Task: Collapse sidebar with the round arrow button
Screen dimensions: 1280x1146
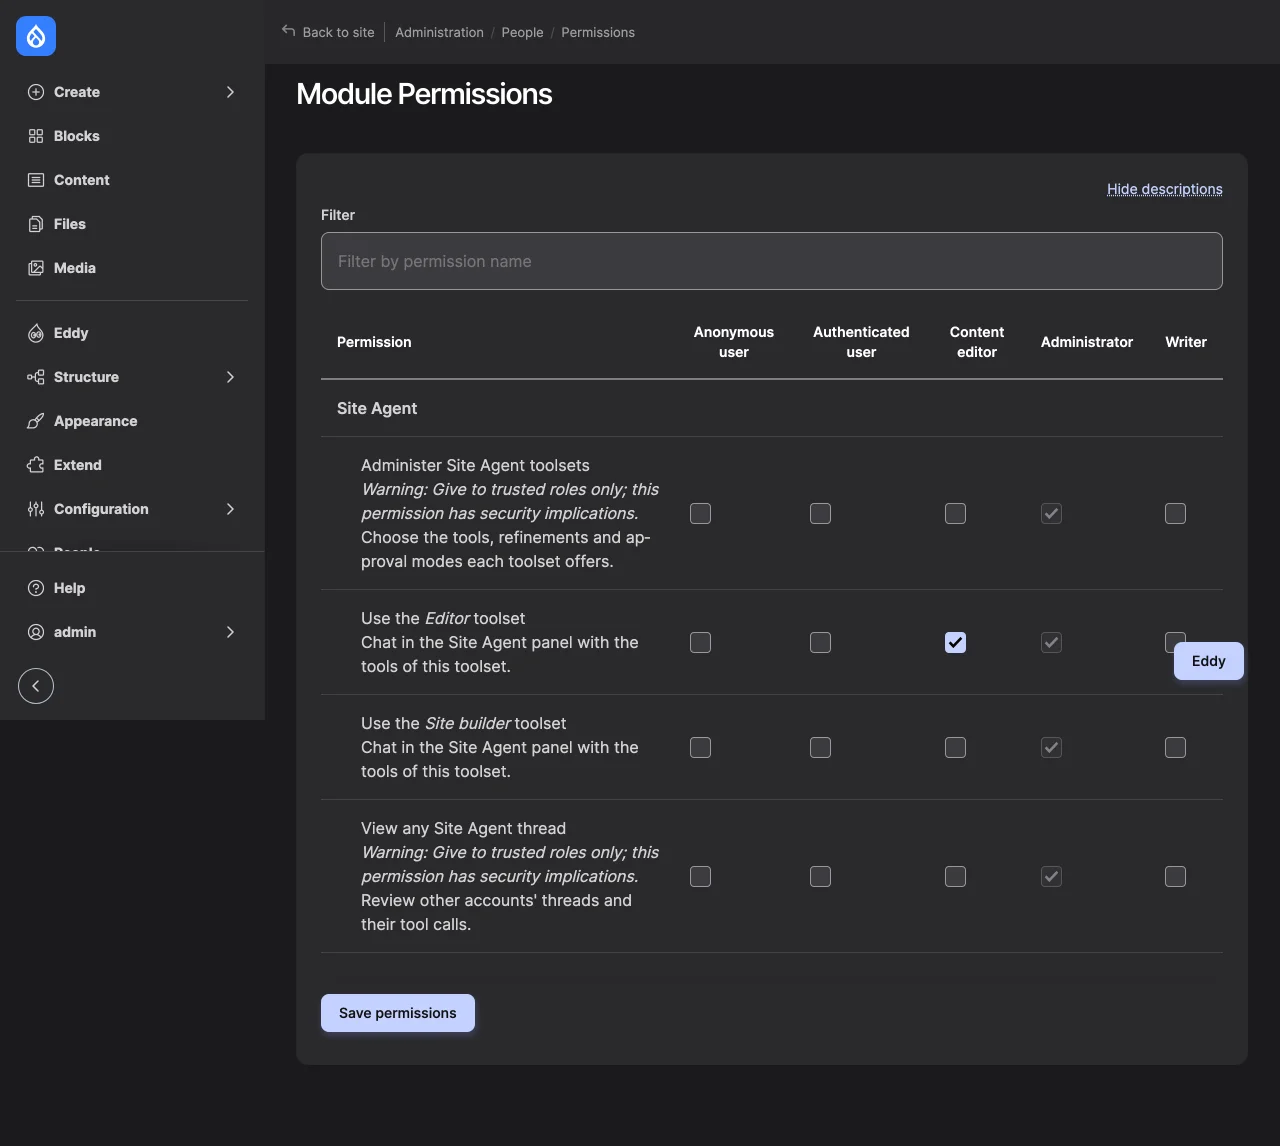Action: click(x=36, y=686)
